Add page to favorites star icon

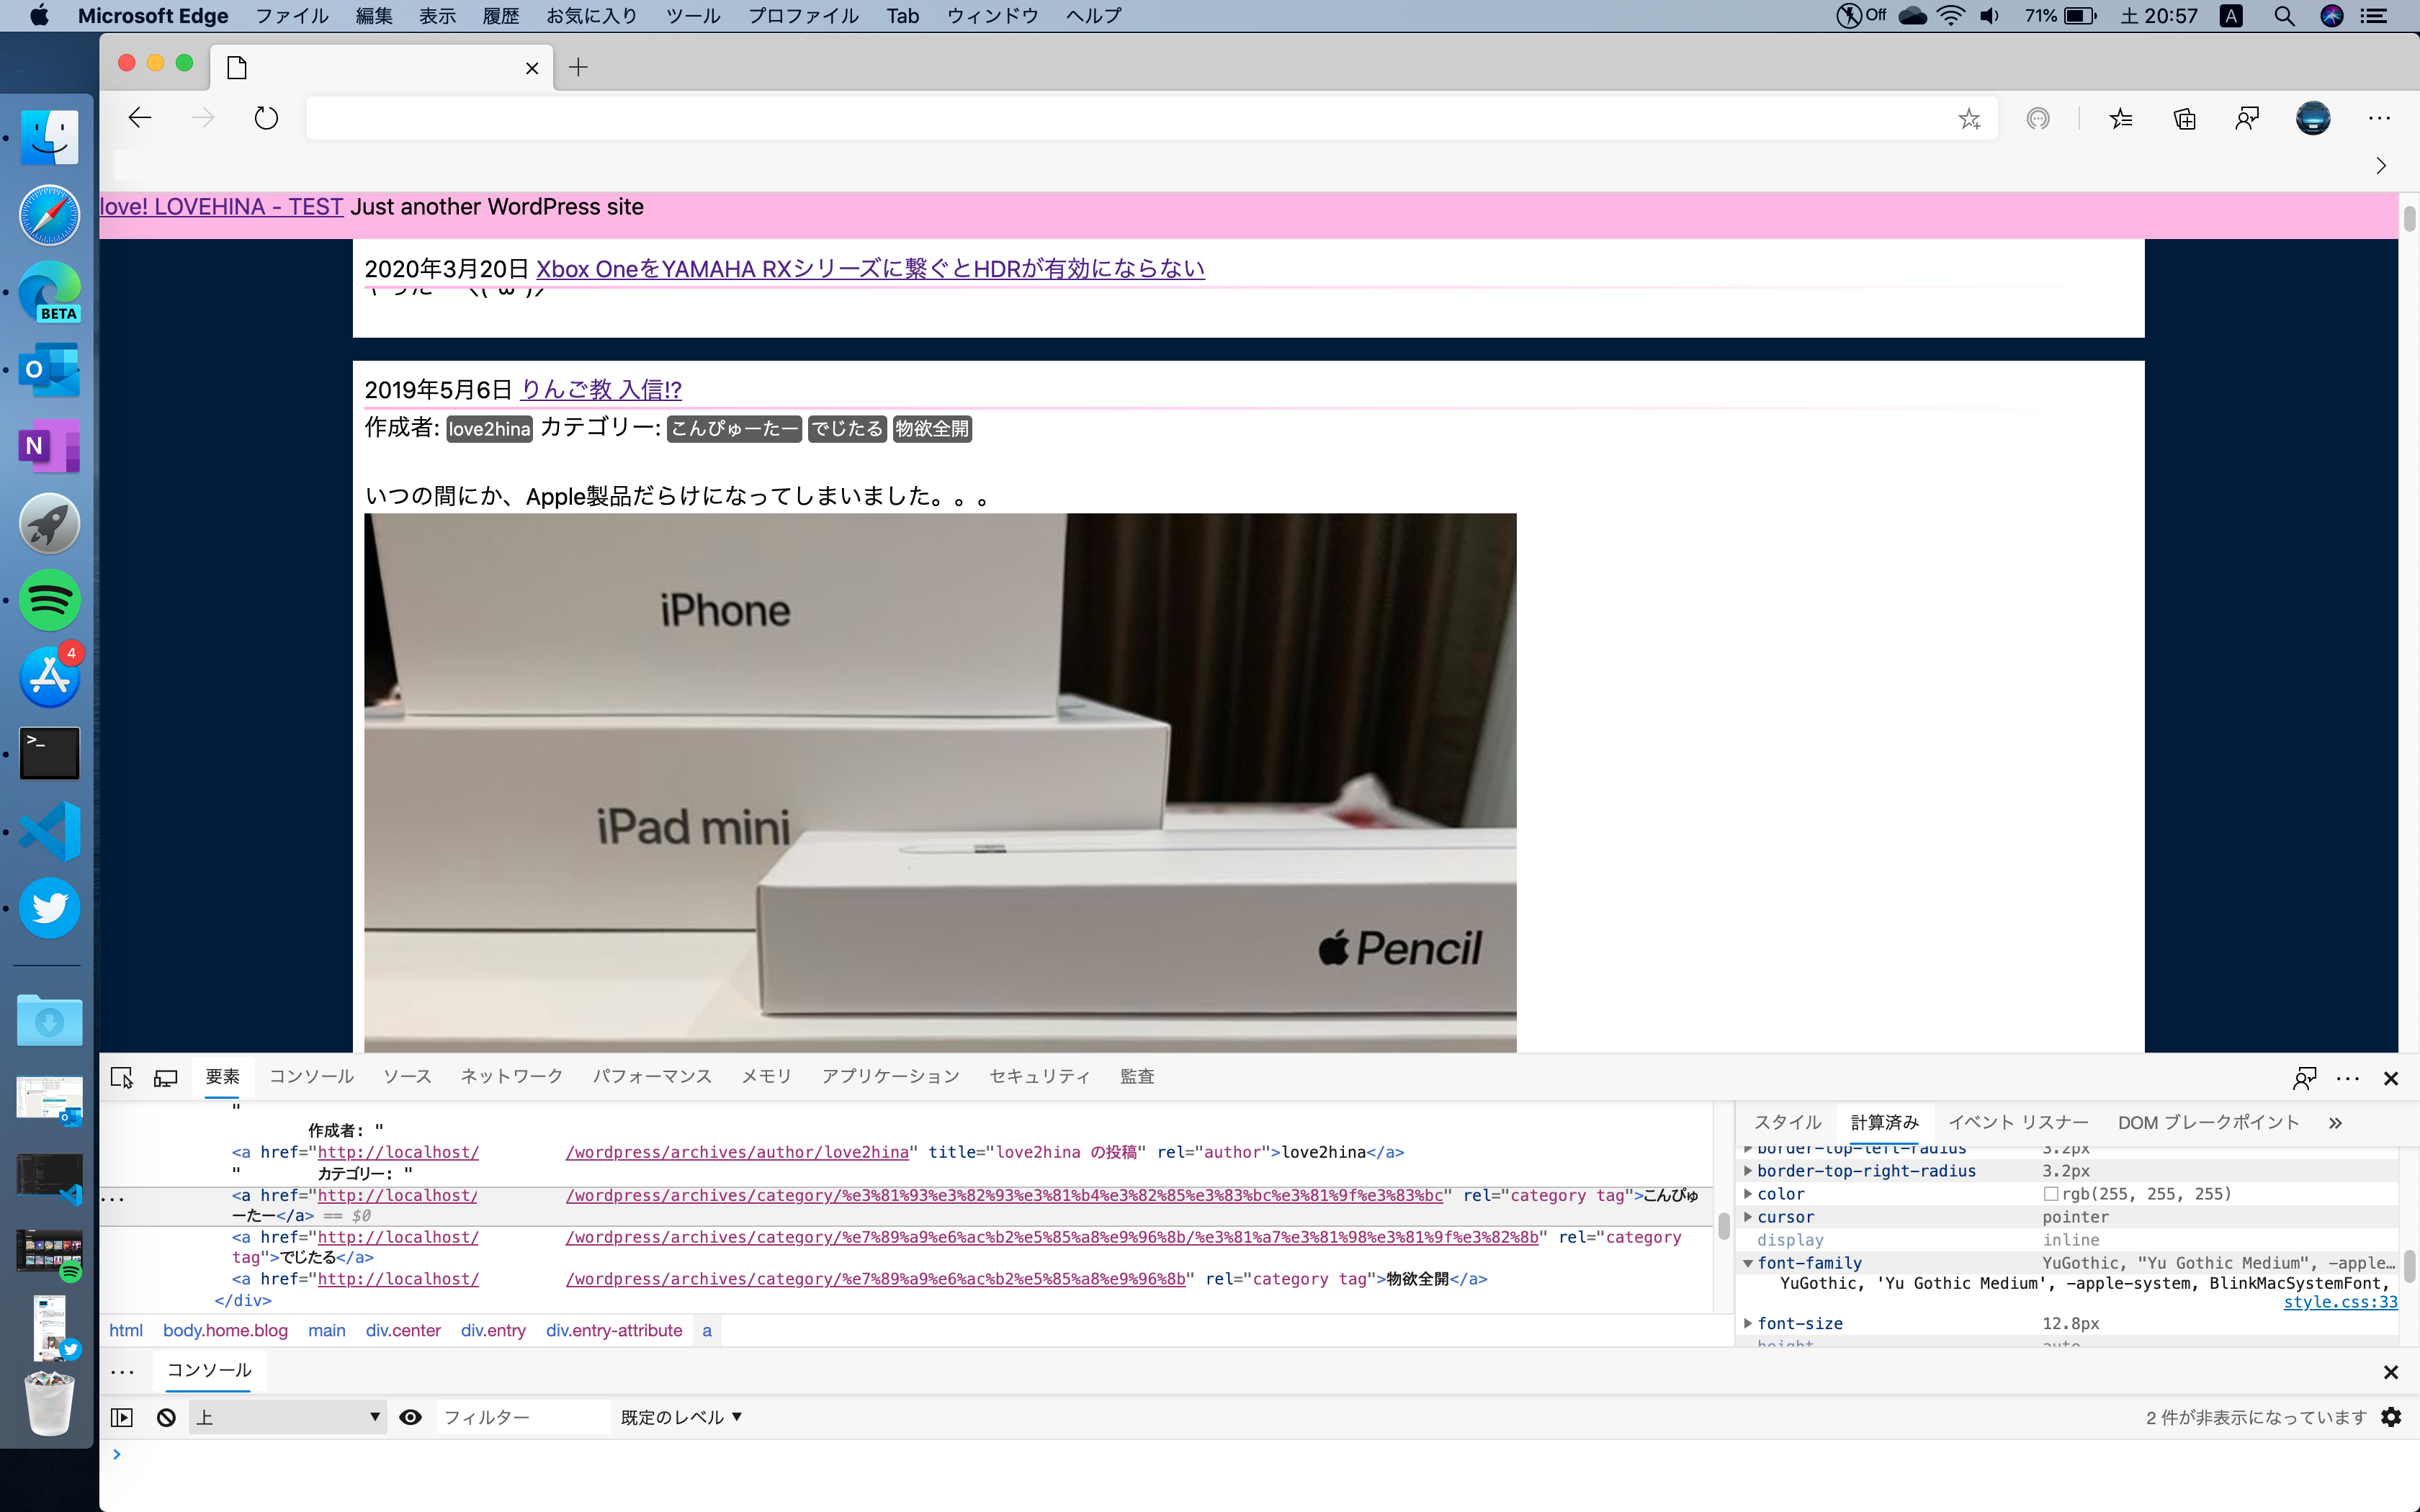[x=1969, y=119]
